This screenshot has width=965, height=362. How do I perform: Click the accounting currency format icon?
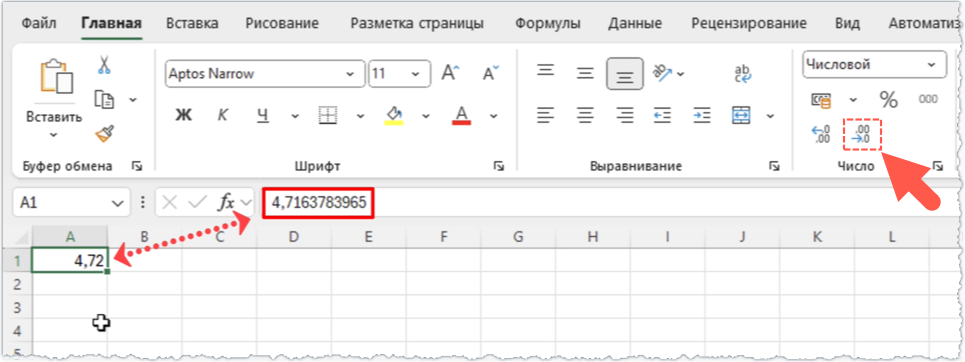(822, 99)
